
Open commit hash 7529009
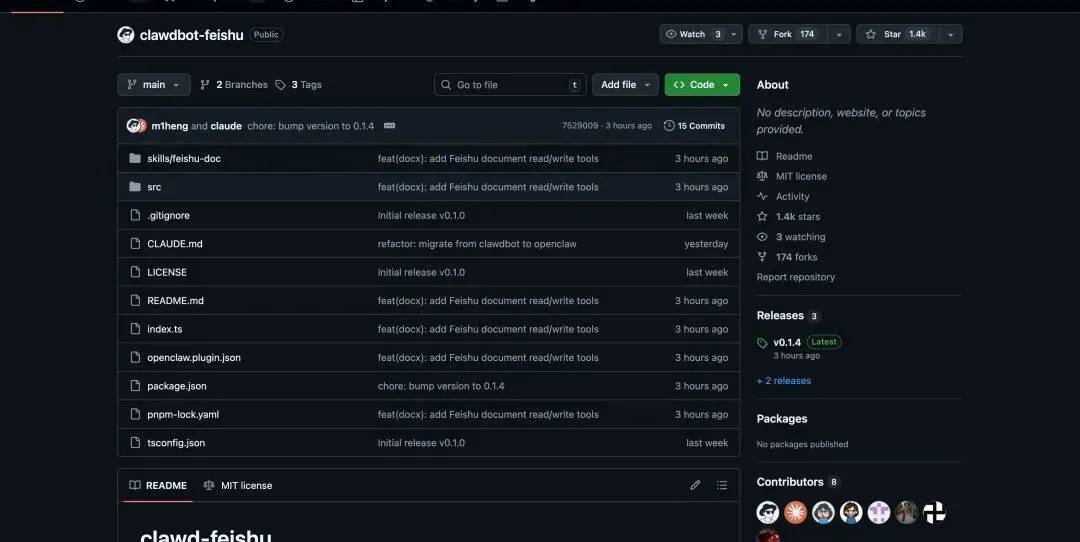click(x=580, y=126)
